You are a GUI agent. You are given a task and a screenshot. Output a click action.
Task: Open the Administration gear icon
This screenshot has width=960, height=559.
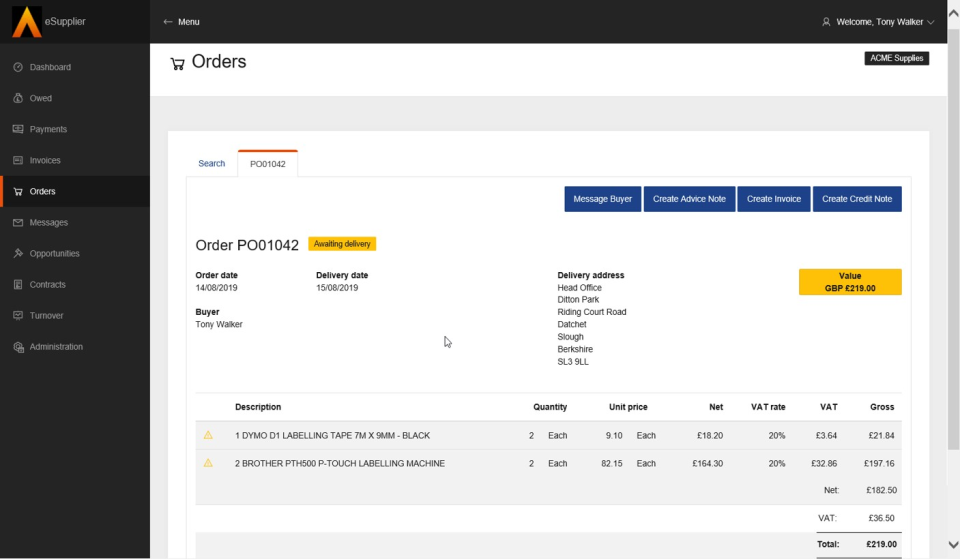[x=18, y=347]
